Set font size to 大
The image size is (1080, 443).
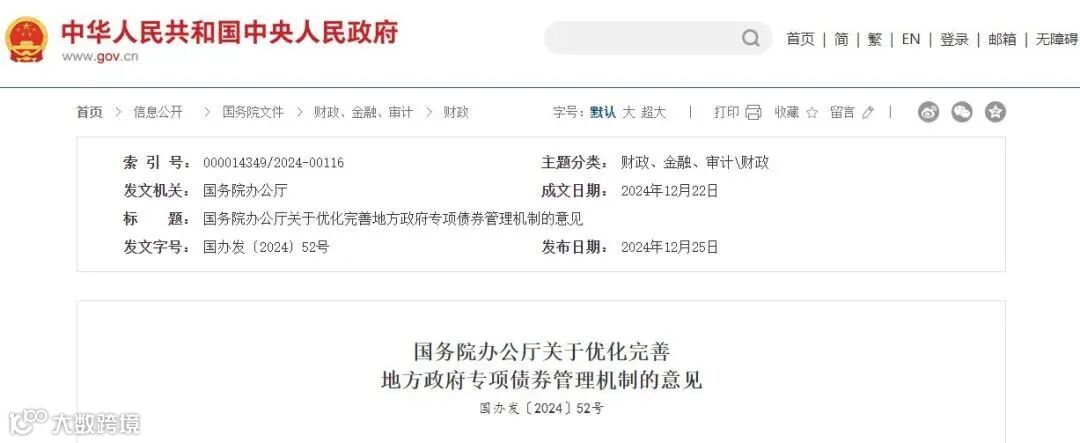point(628,112)
